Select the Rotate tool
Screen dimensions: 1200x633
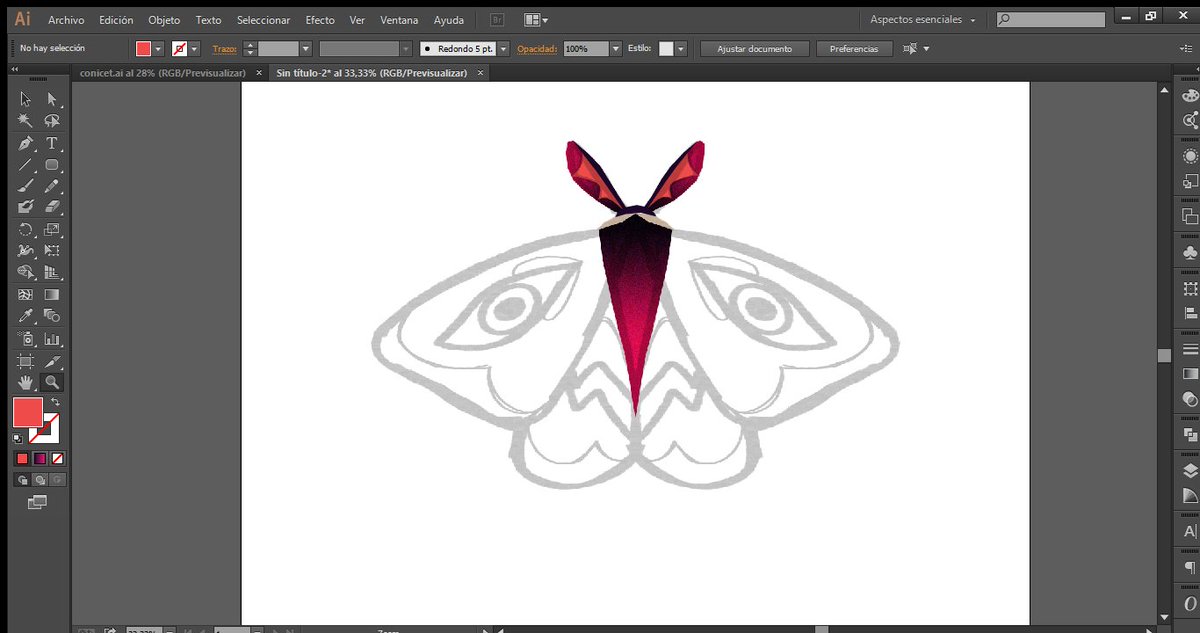click(26, 229)
